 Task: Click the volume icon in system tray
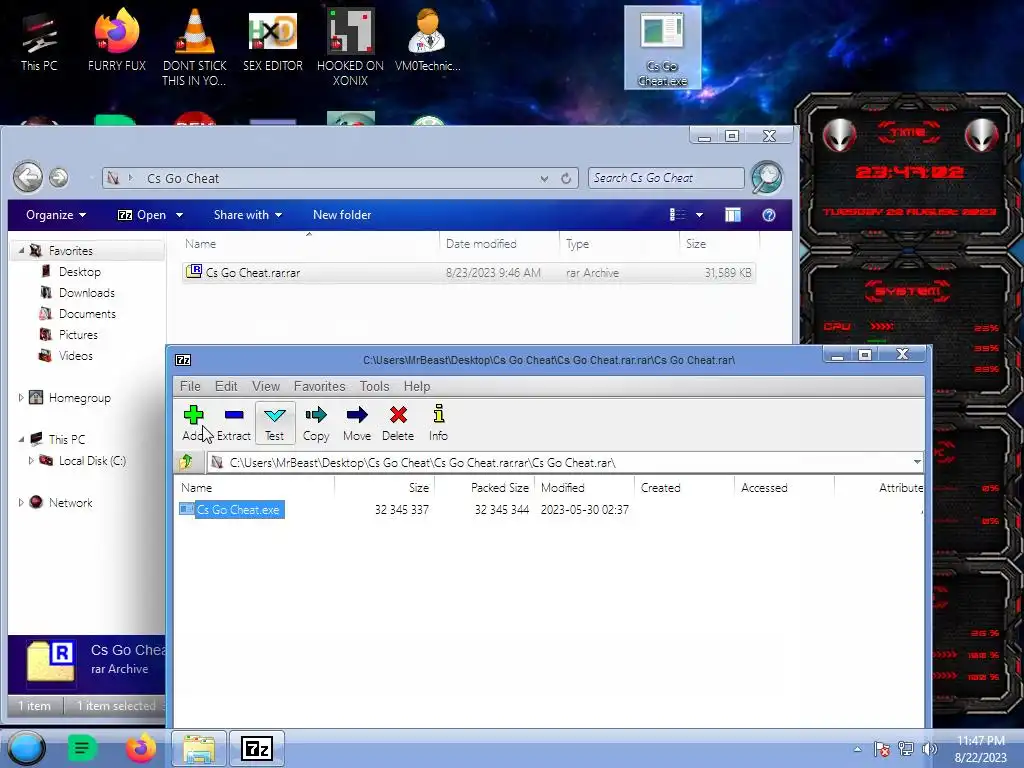[x=929, y=748]
